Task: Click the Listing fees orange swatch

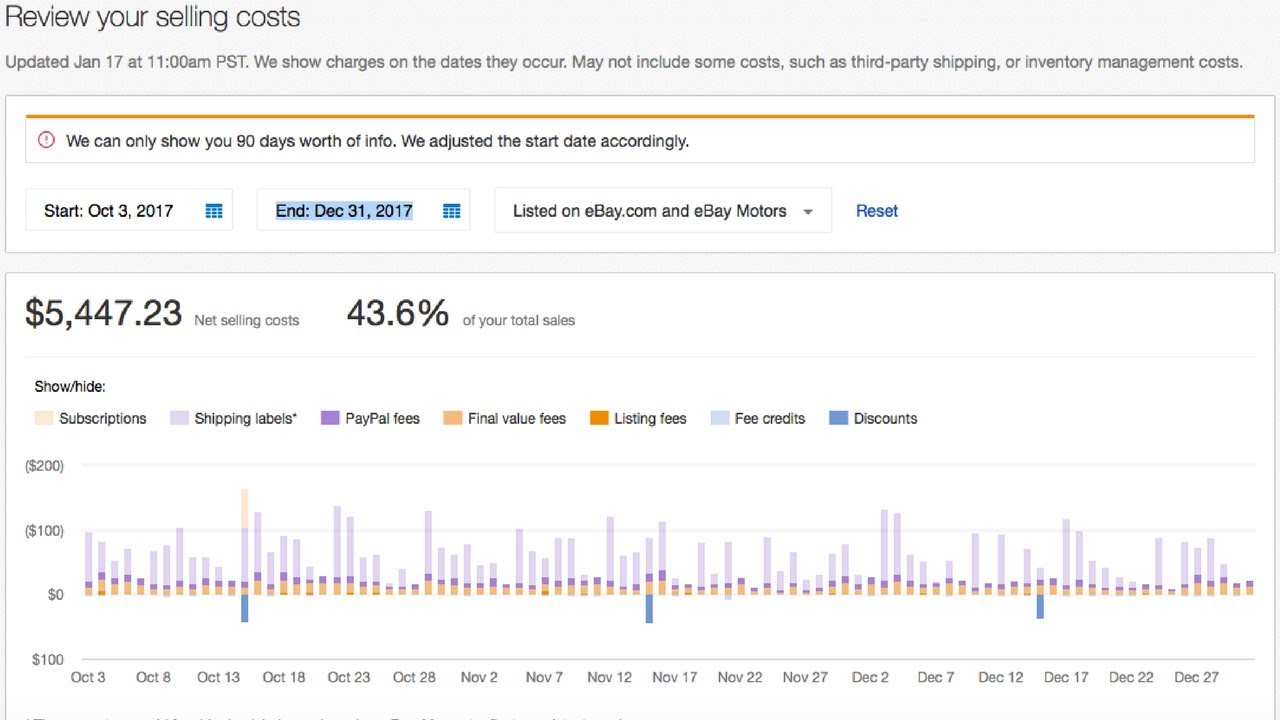Action: tap(599, 419)
